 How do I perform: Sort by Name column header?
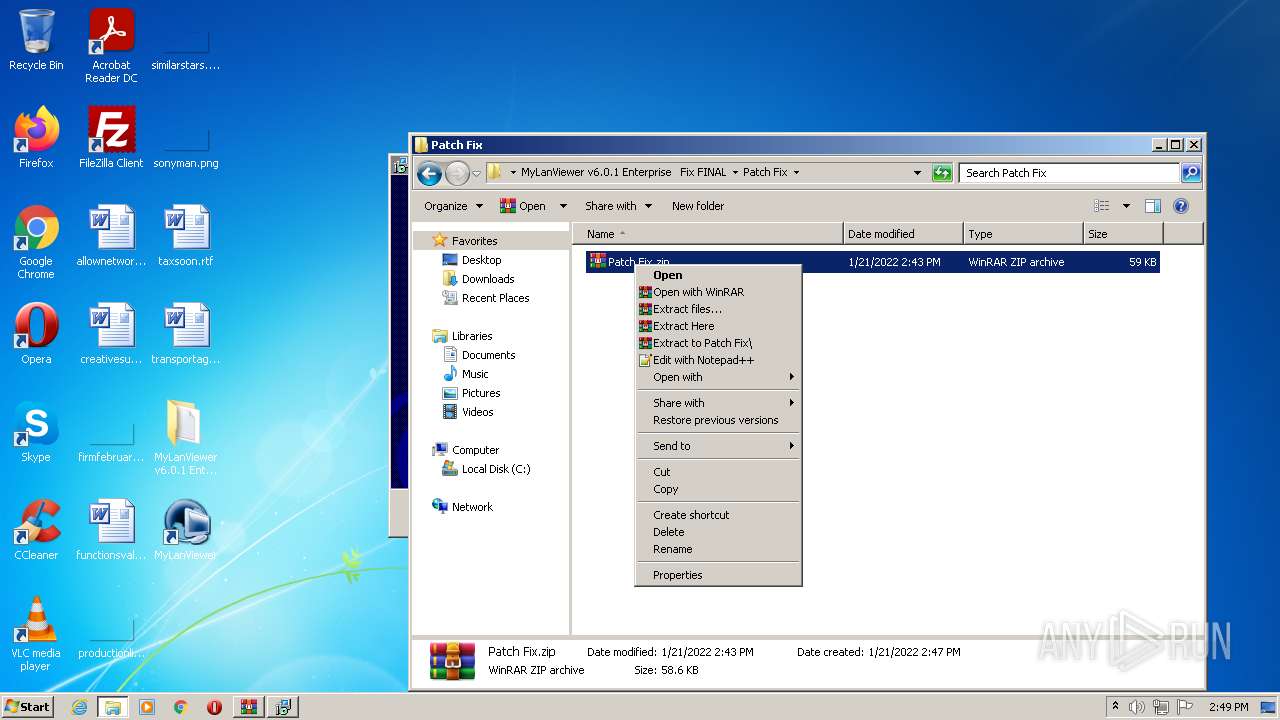pos(708,234)
